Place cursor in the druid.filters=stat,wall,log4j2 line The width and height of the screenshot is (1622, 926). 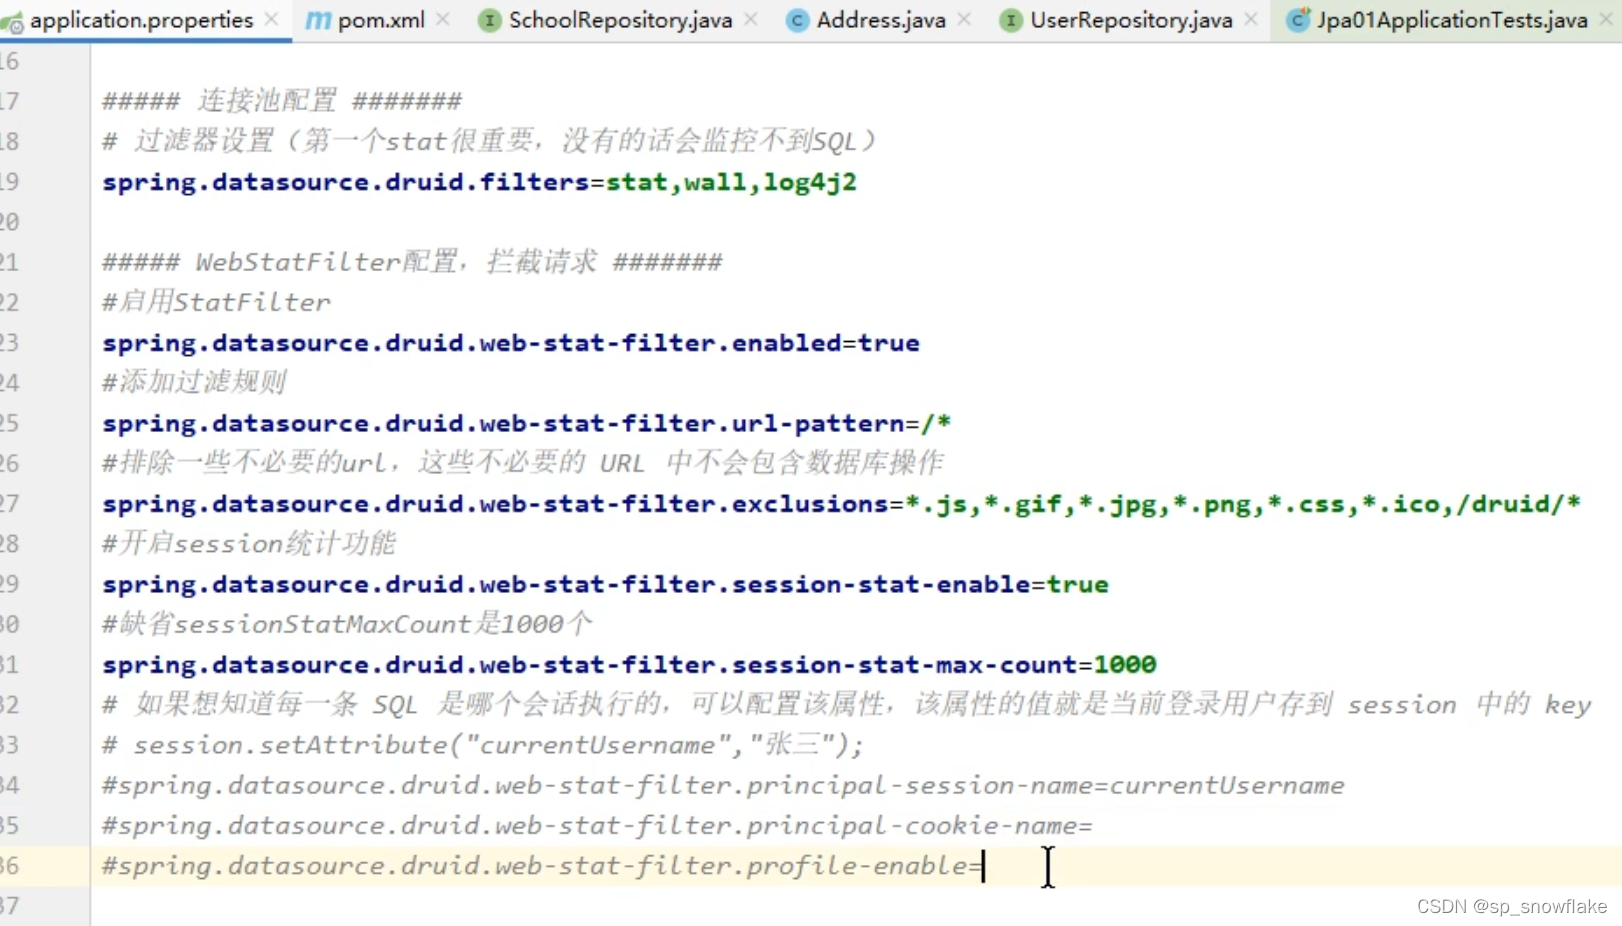point(479,182)
